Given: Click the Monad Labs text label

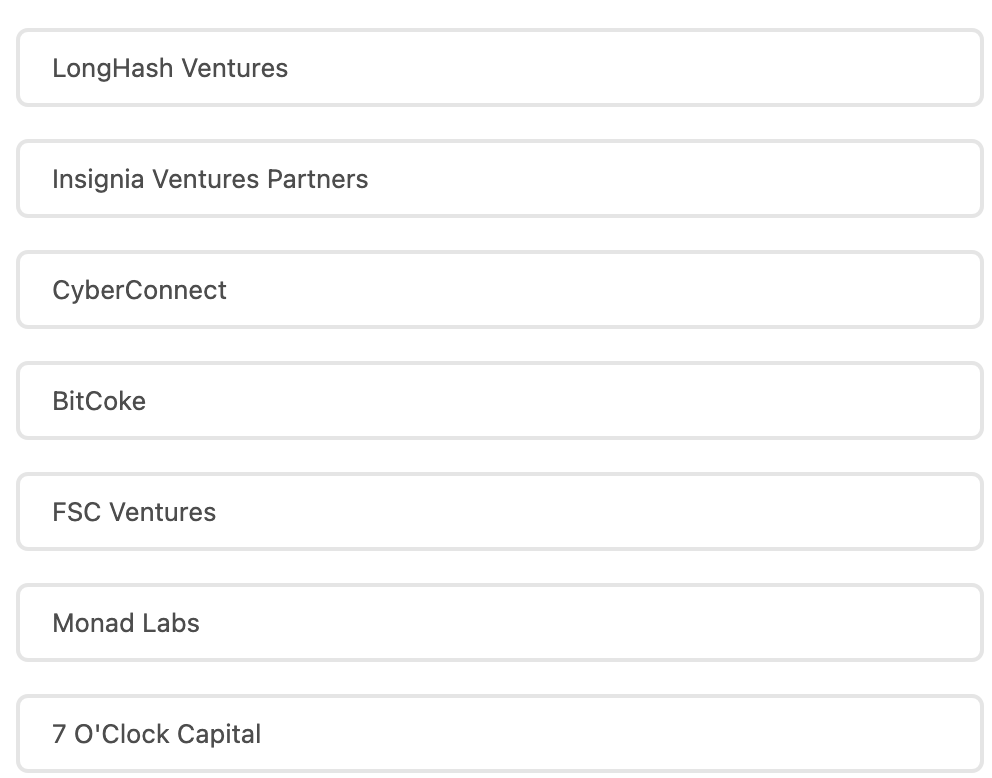Looking at the screenshot, I should point(126,623).
